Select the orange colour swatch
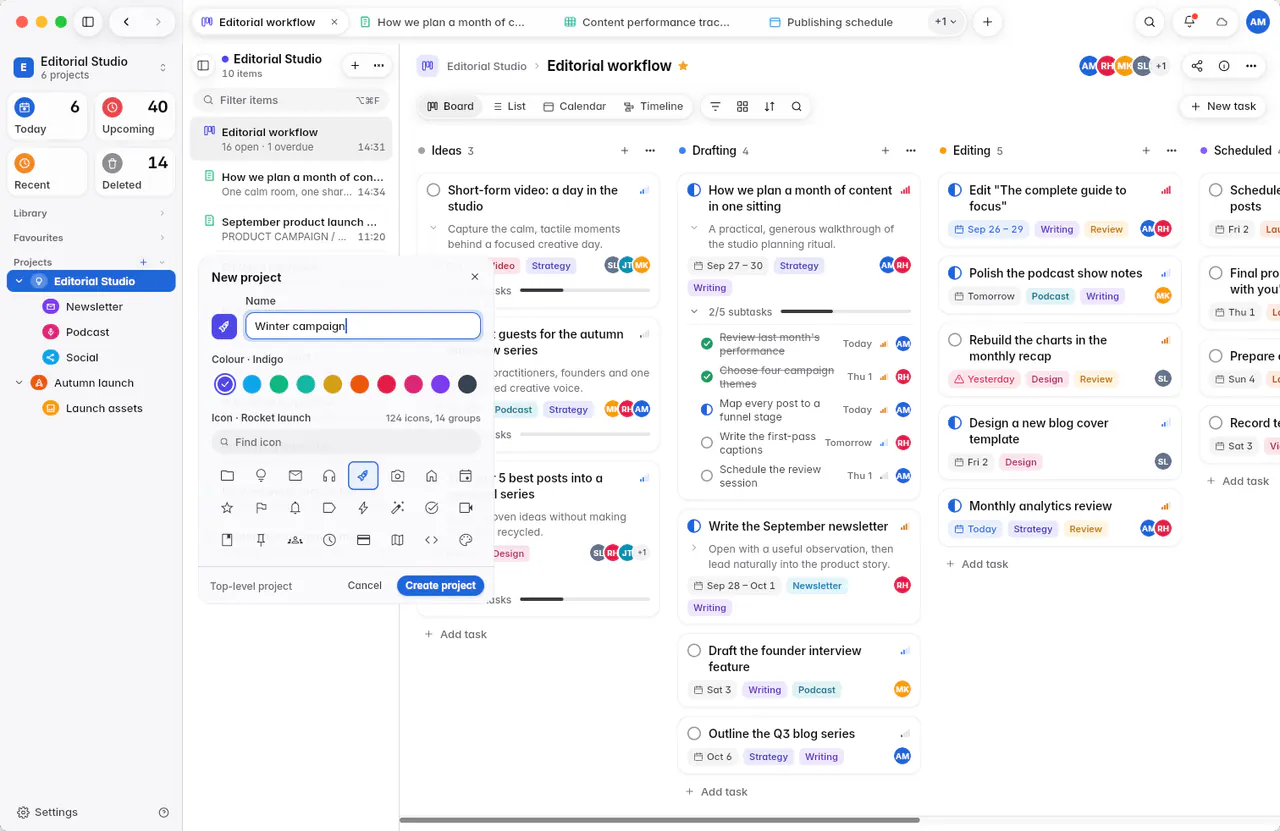Screen dimensions: 1280x831 [x=360, y=384]
